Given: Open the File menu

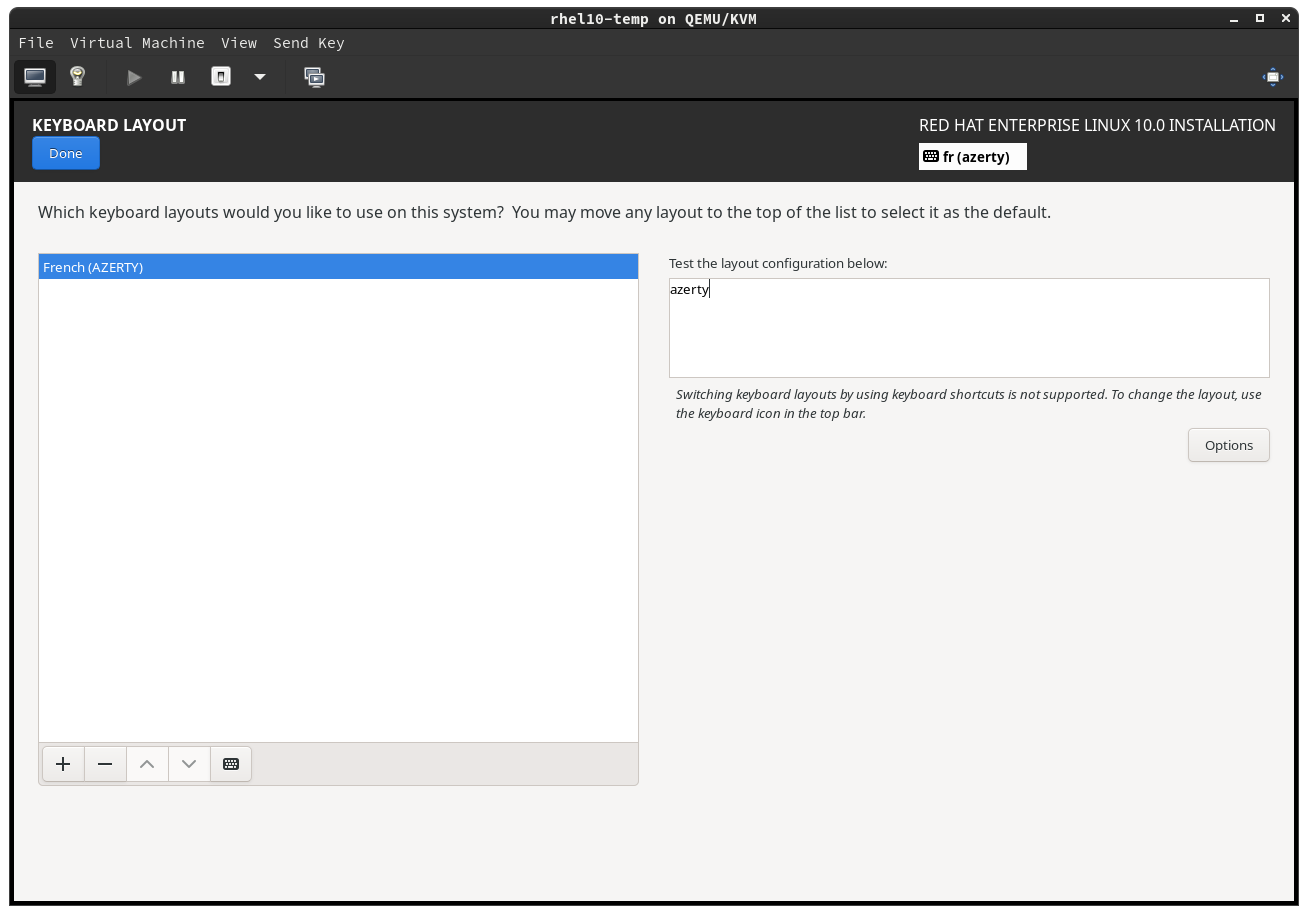Looking at the screenshot, I should point(36,43).
